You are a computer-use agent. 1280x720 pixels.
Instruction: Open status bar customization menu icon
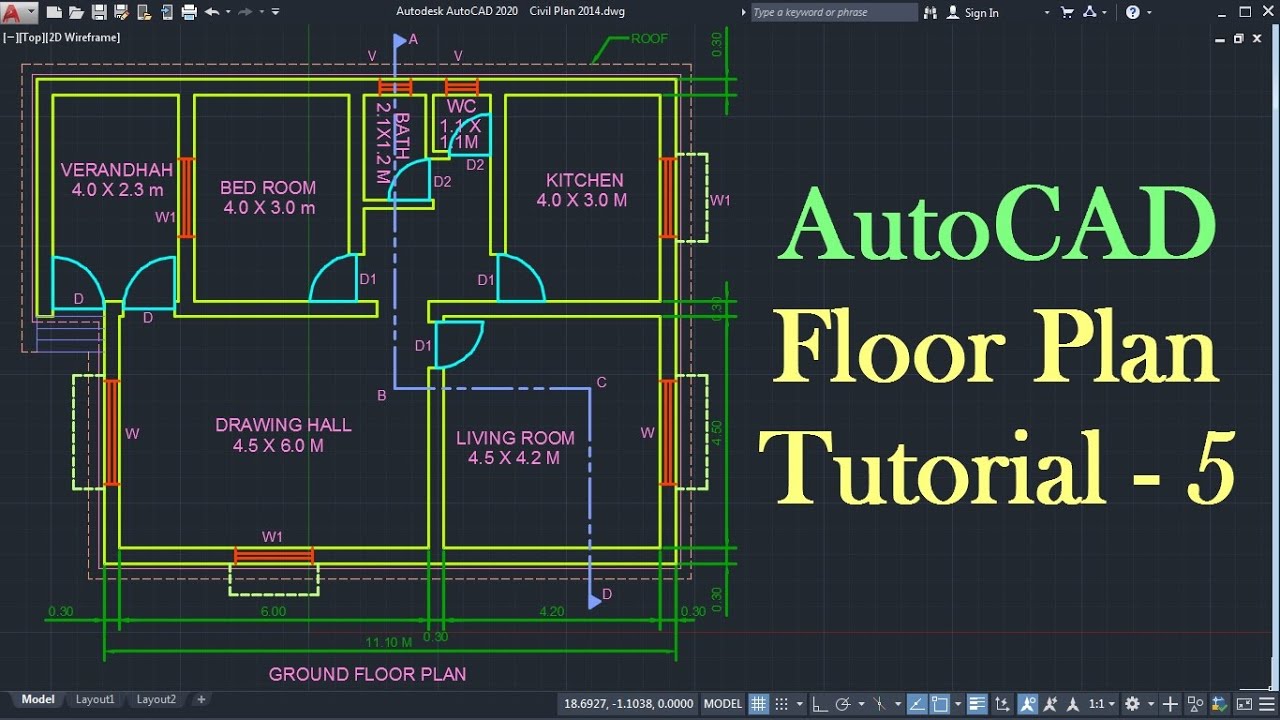pos(1267,704)
